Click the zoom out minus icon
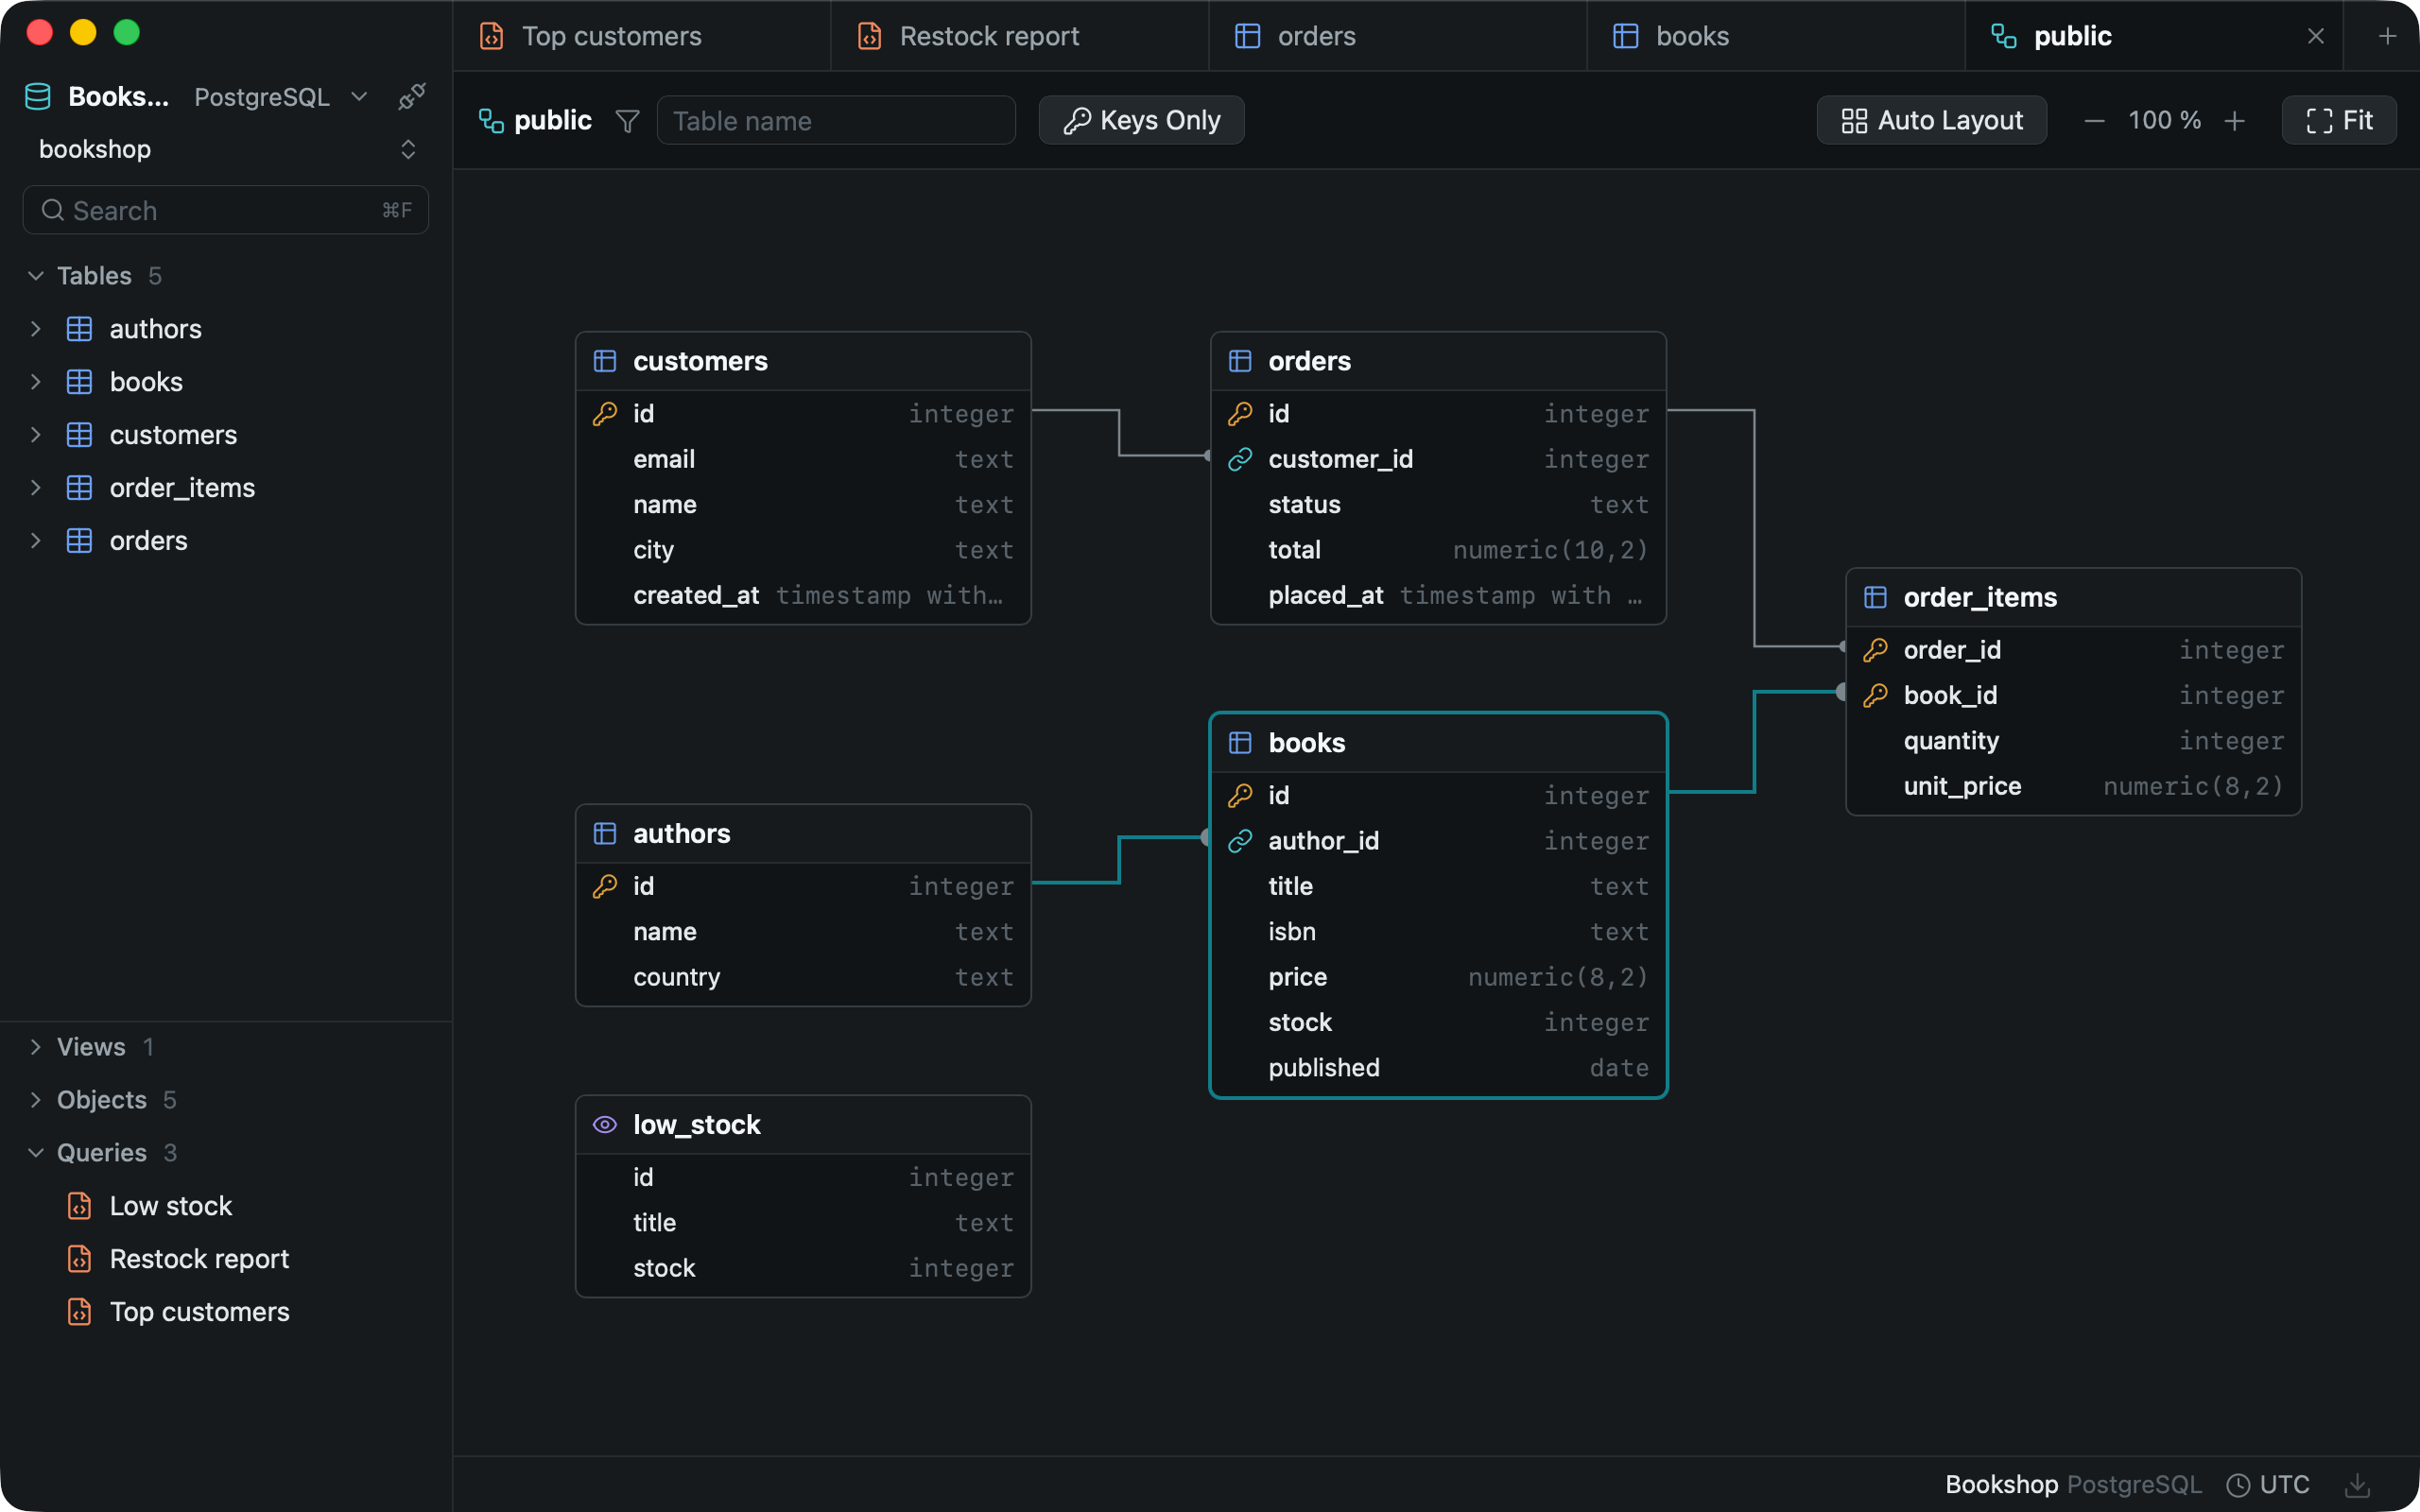This screenshot has width=2420, height=1512. (2094, 121)
